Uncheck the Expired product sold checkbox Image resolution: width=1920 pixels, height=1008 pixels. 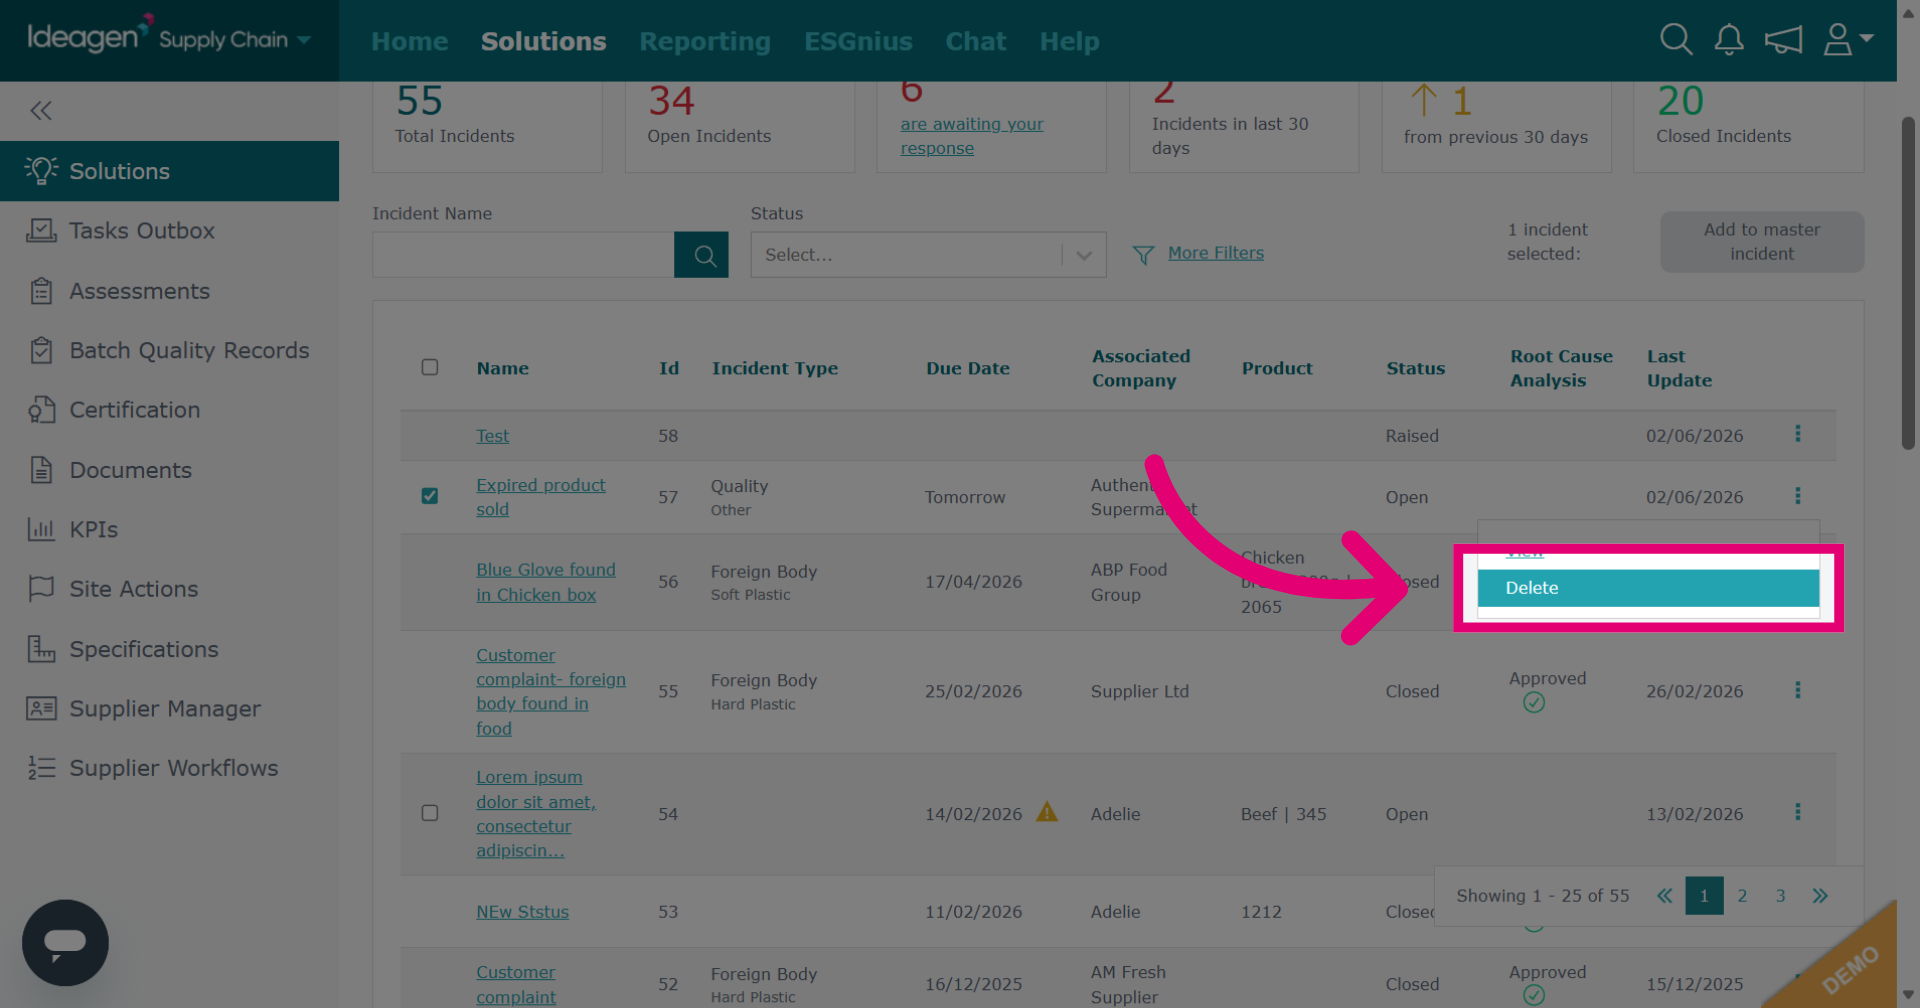pos(430,496)
